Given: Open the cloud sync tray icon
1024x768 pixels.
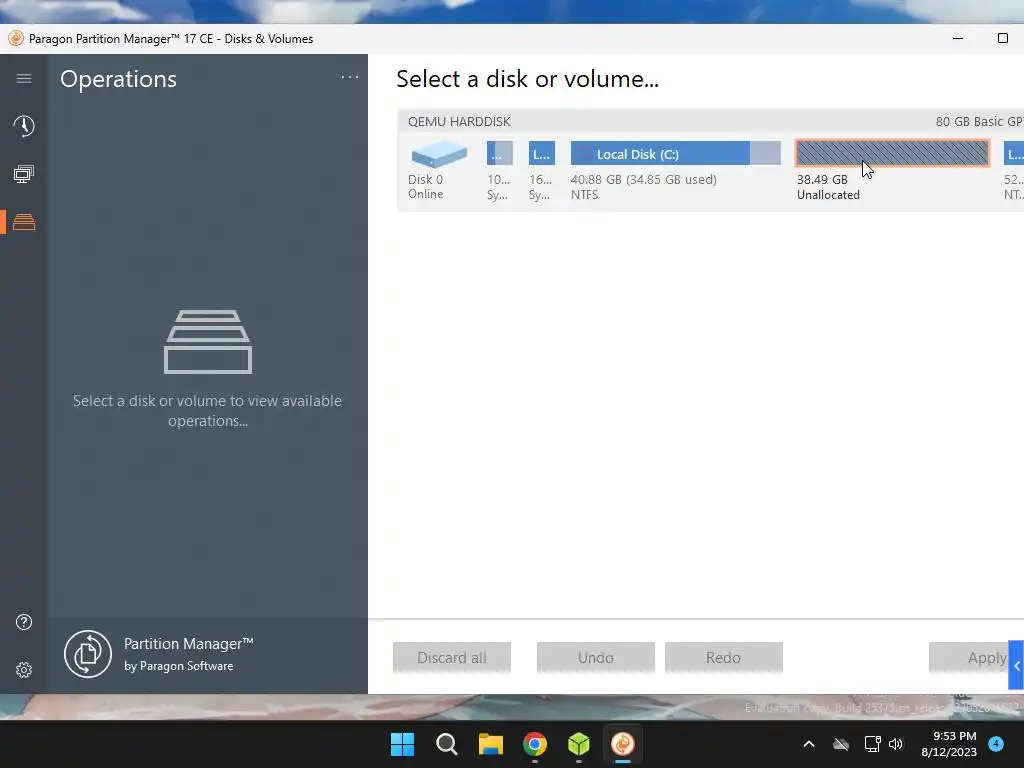Looking at the screenshot, I should 841,744.
